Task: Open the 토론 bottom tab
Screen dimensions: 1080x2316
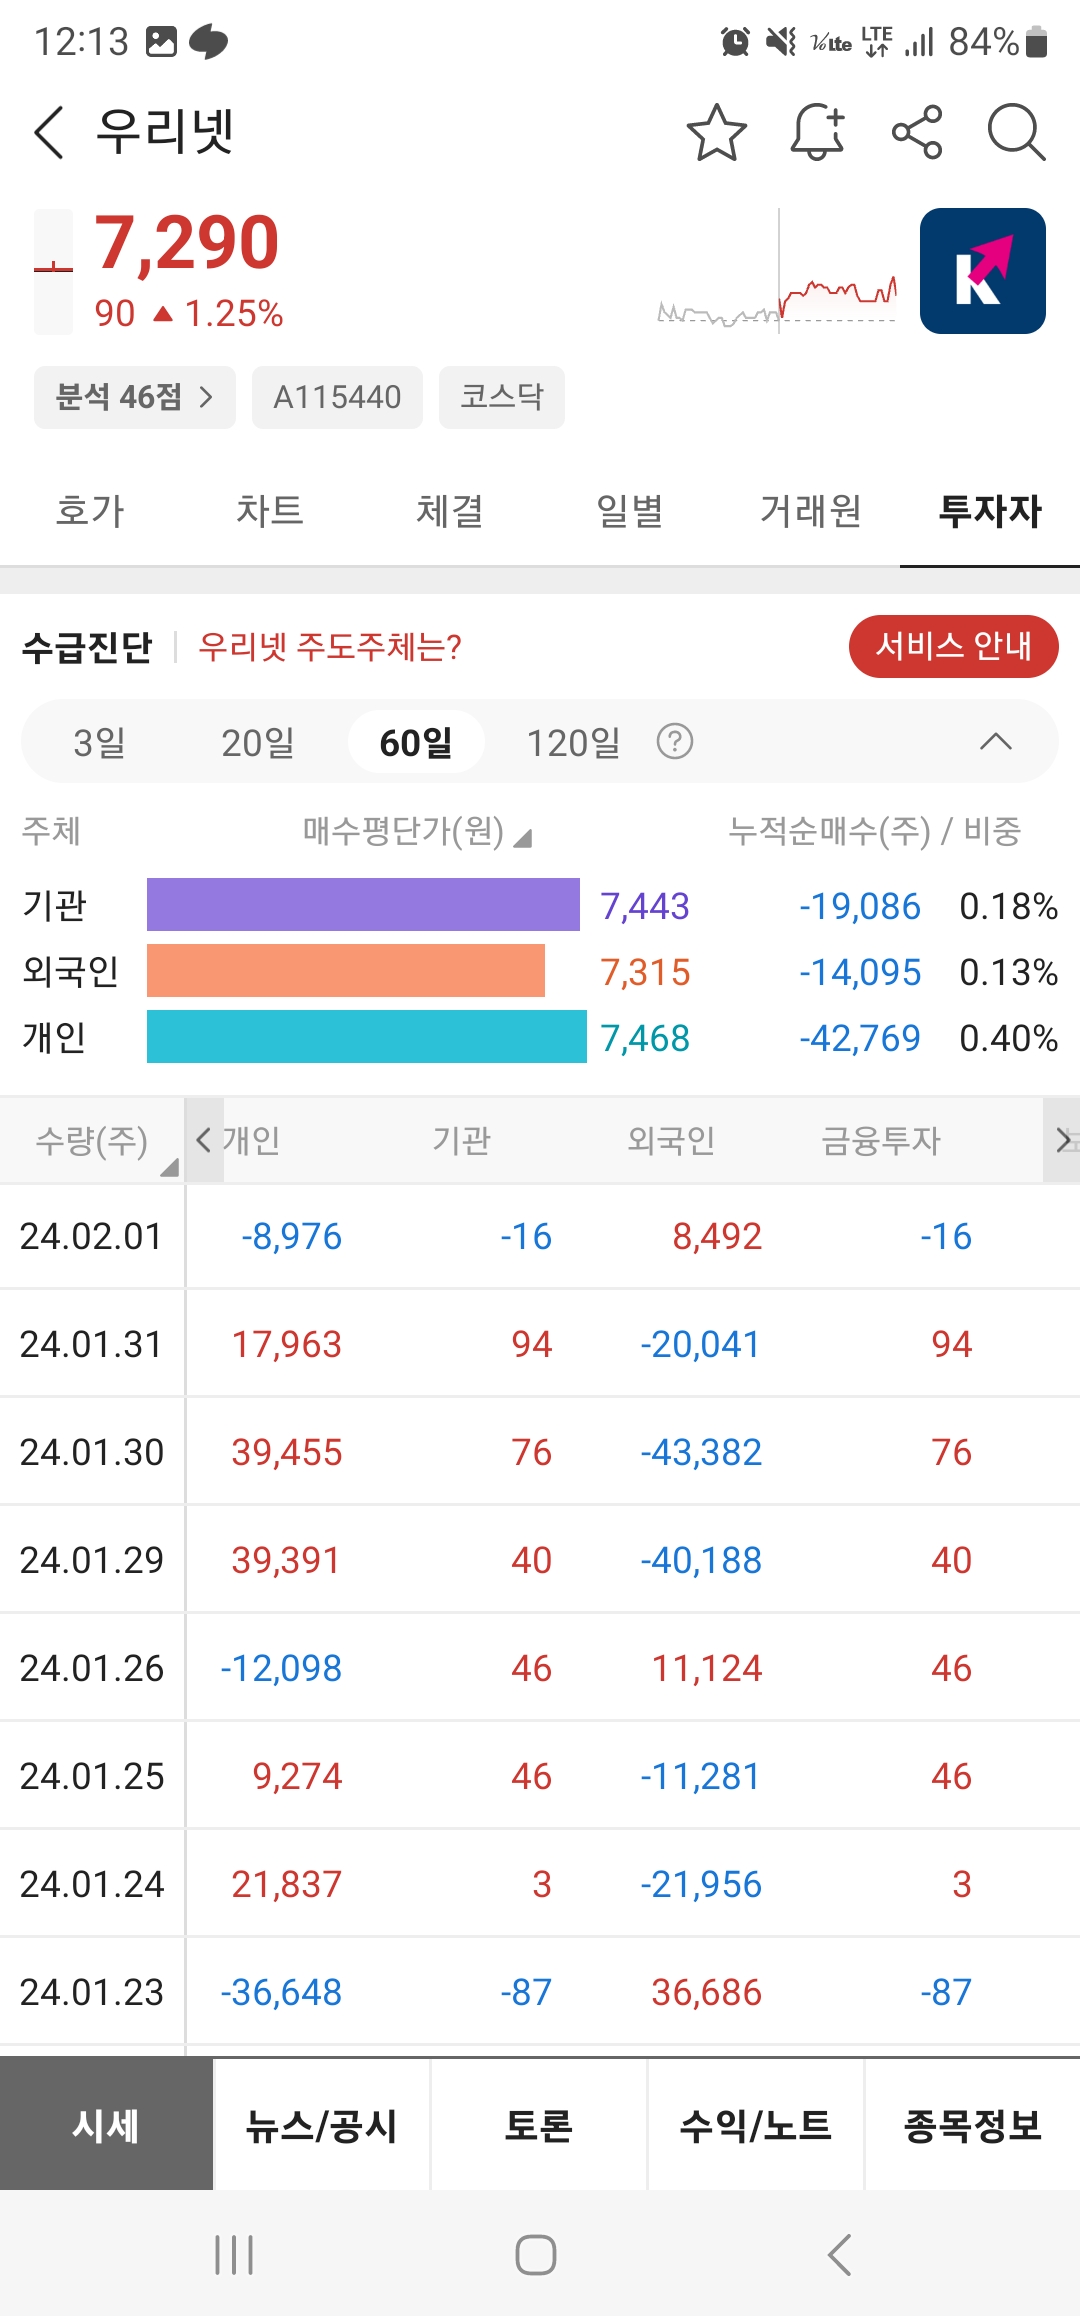Action: pos(539,2125)
